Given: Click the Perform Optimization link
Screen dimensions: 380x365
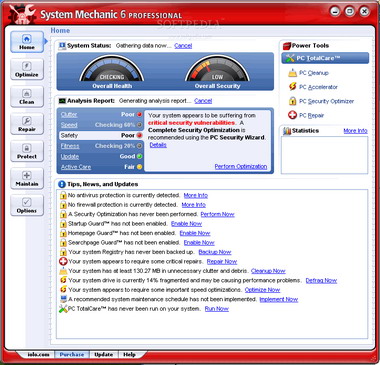Looking at the screenshot, I should [x=241, y=166].
